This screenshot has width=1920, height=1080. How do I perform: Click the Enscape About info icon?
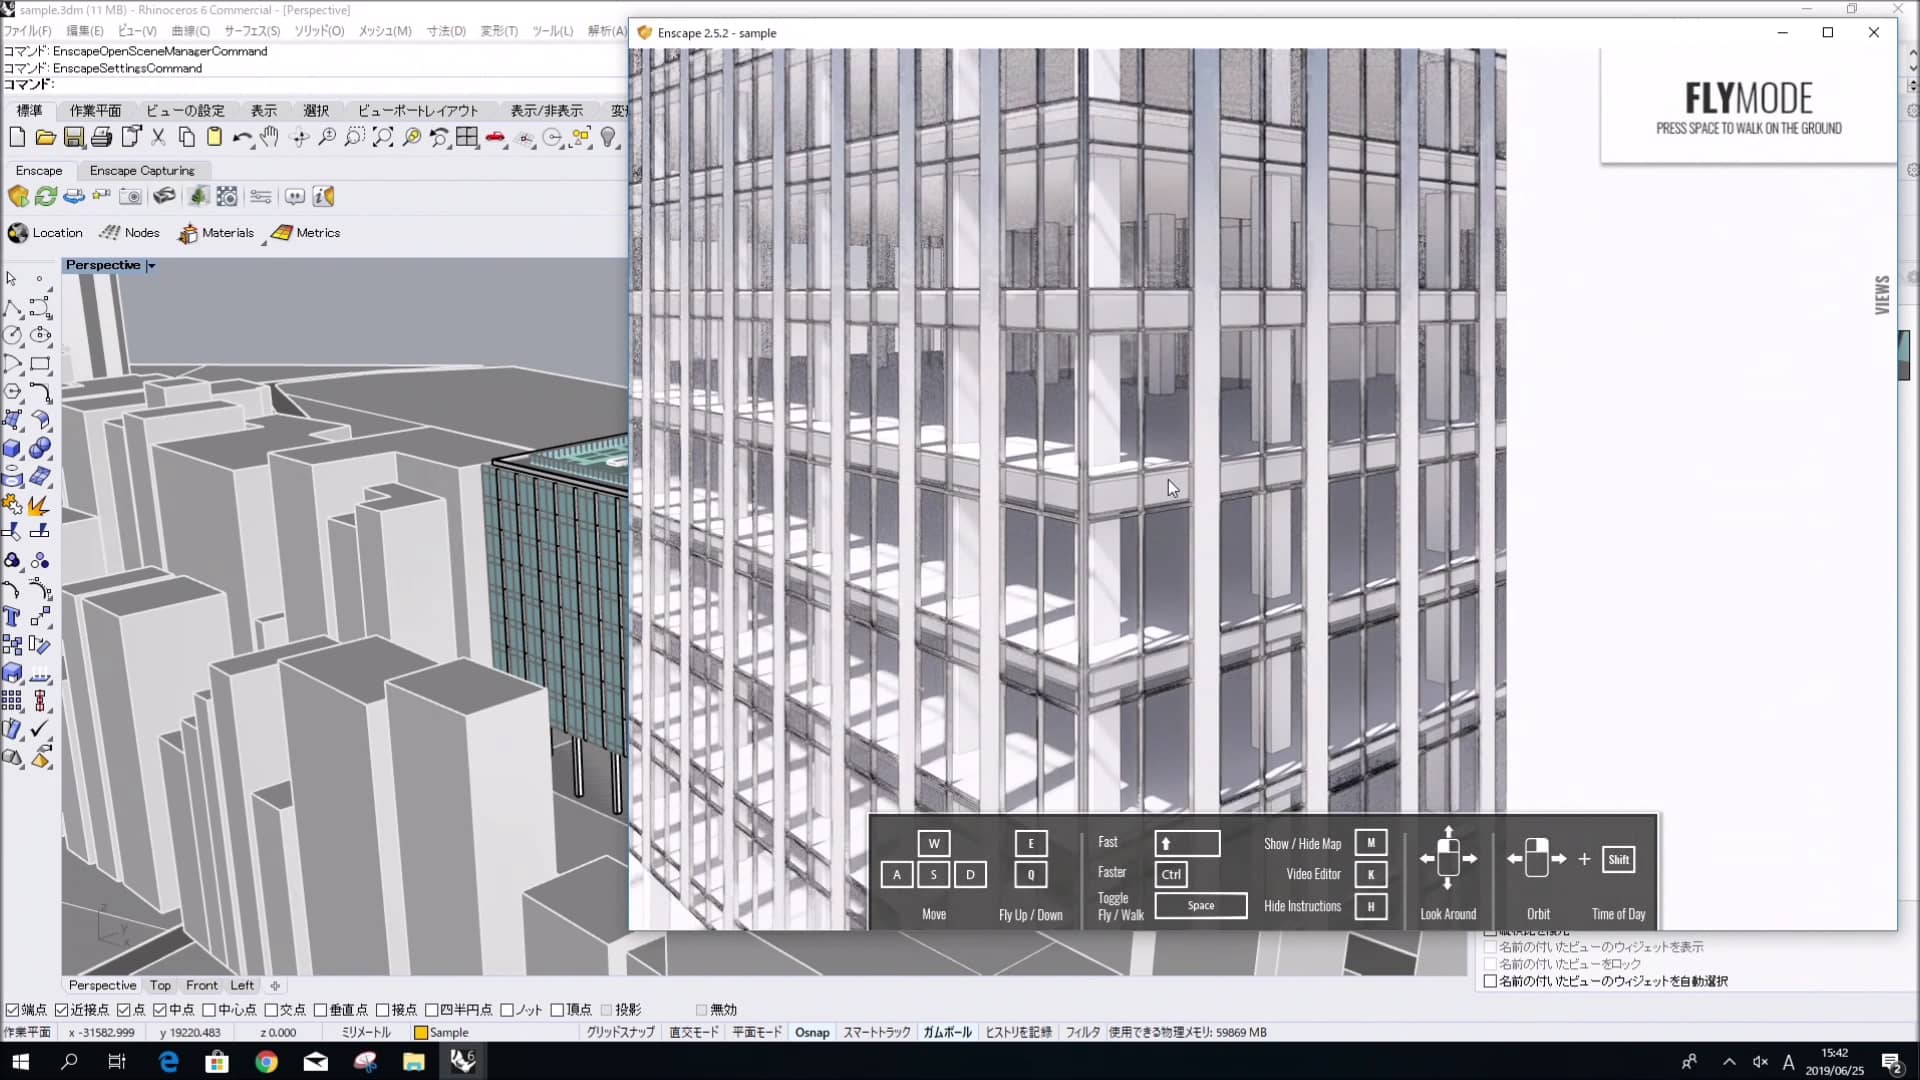[323, 196]
